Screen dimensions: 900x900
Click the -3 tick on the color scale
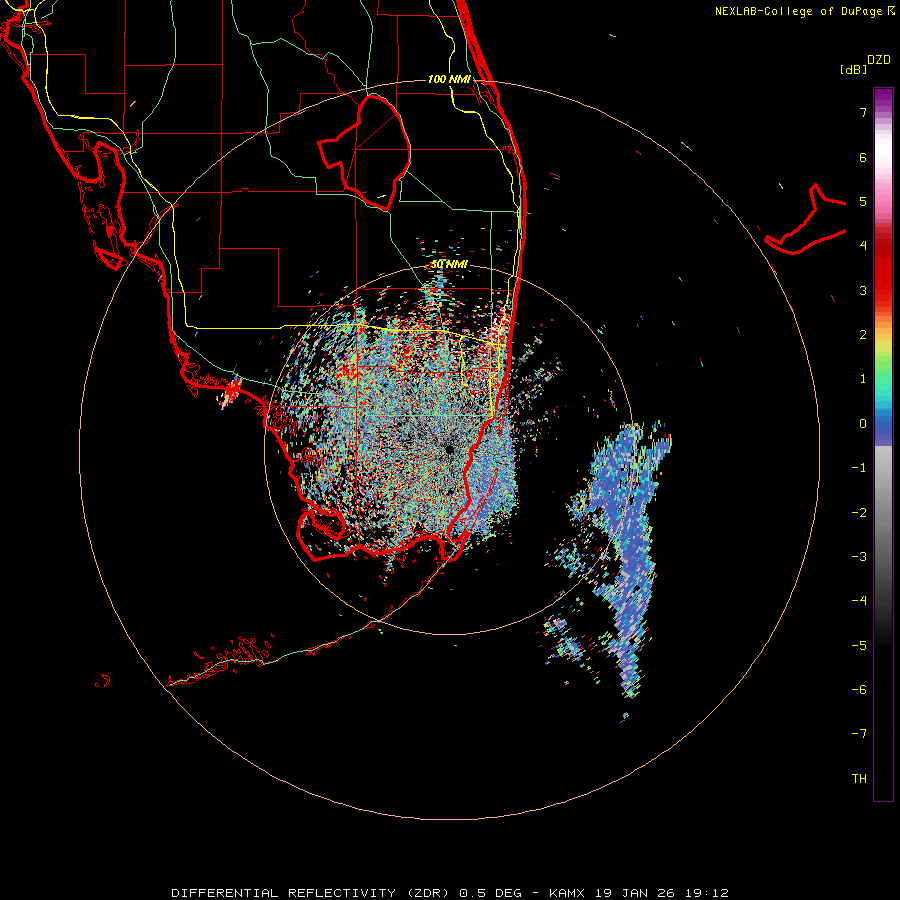859,556
